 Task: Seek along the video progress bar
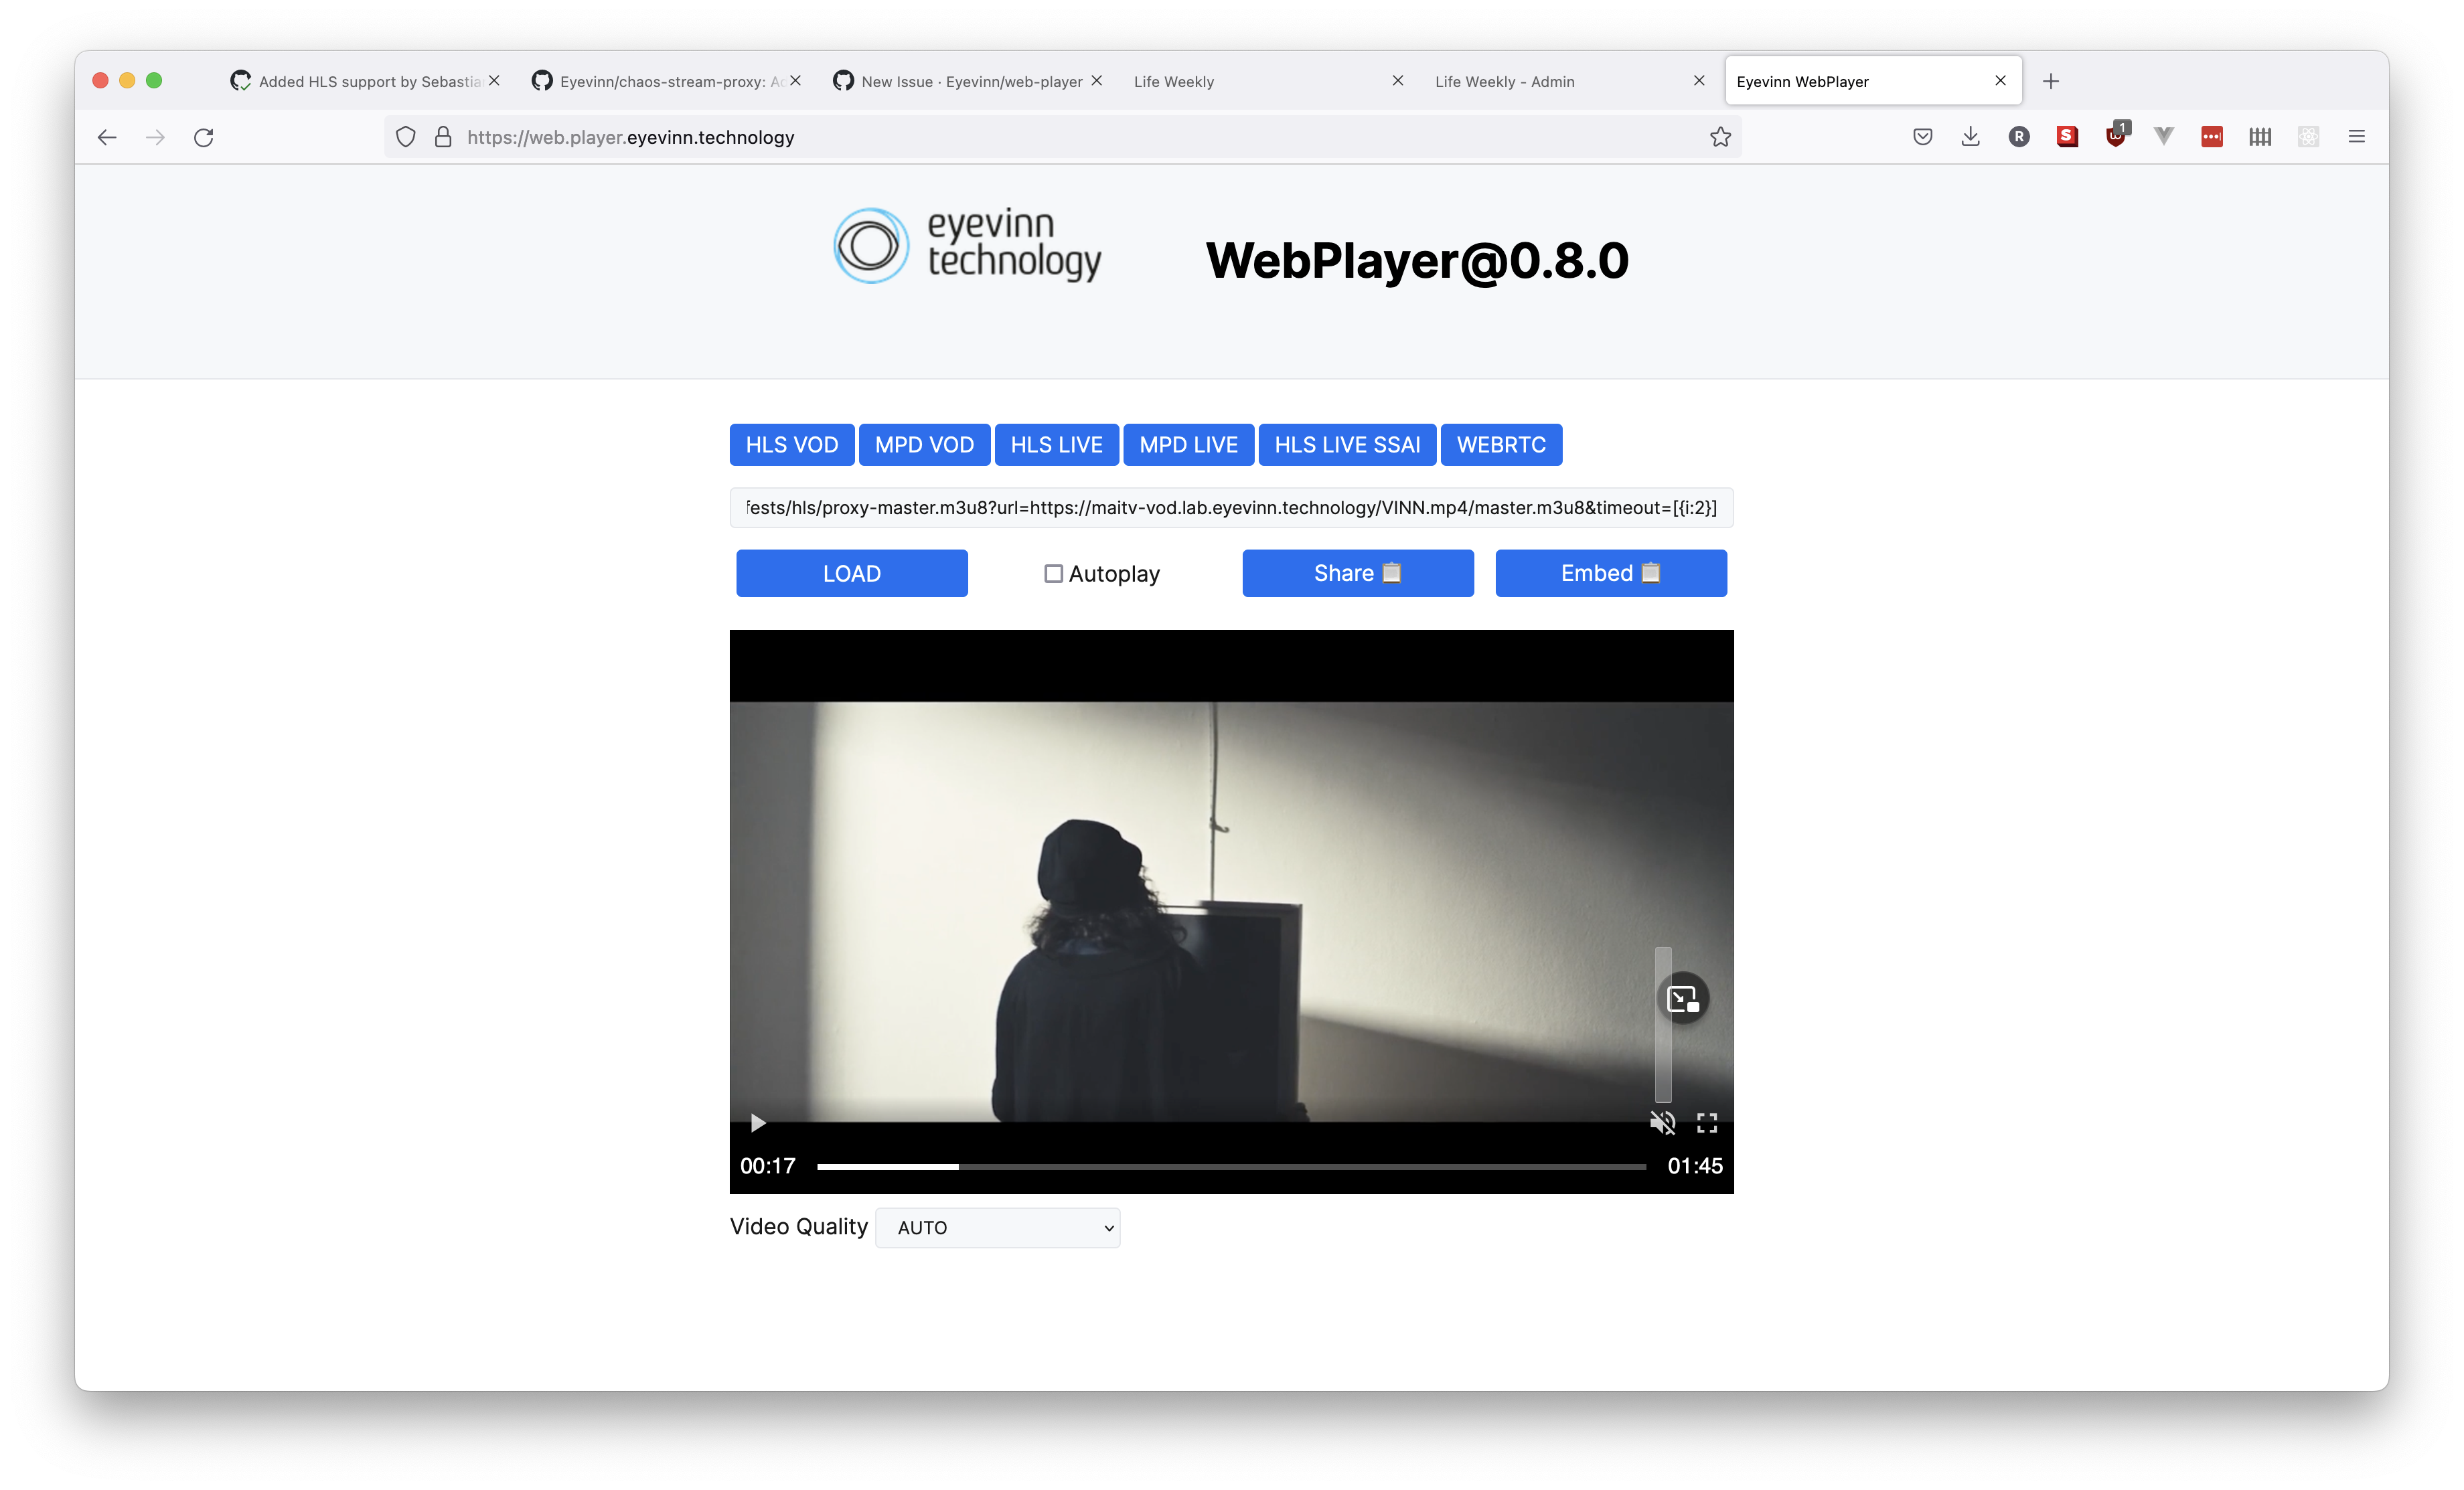(1230, 1166)
